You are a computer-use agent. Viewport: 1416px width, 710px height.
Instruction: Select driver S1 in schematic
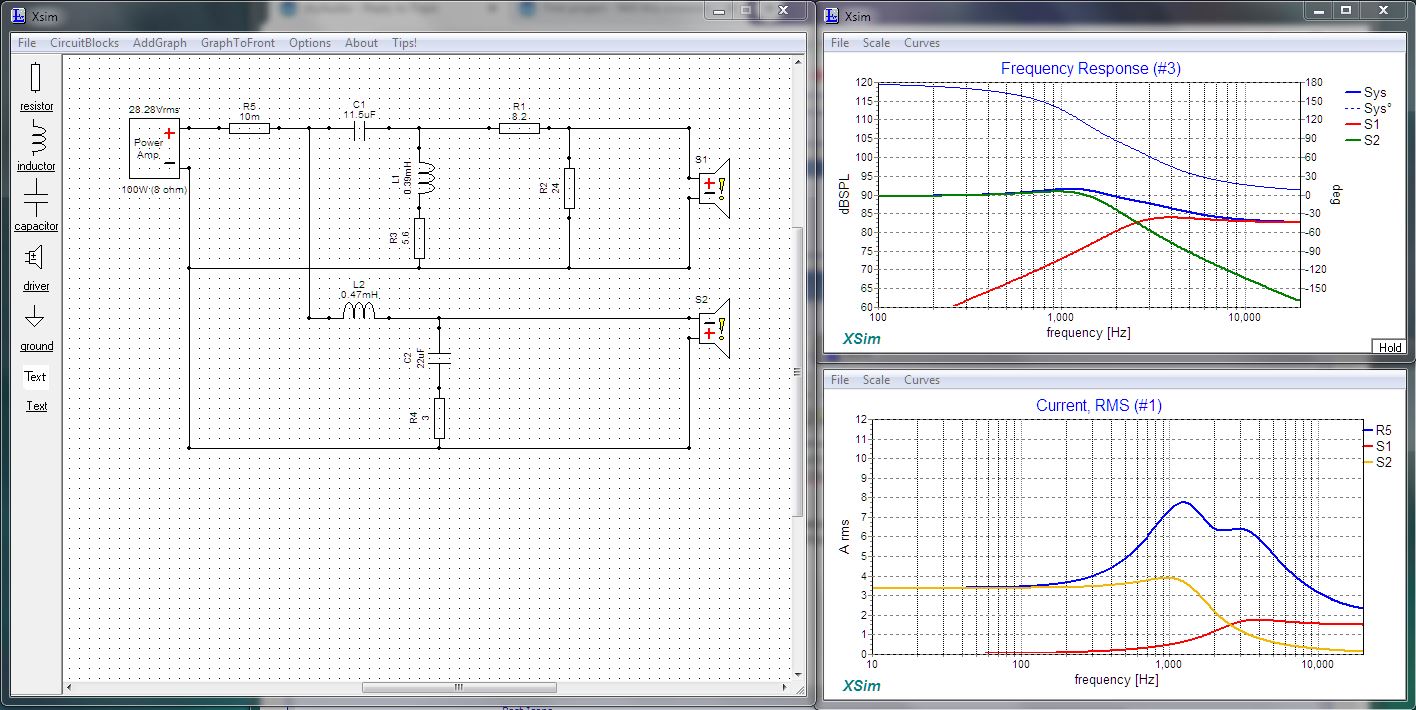click(716, 188)
